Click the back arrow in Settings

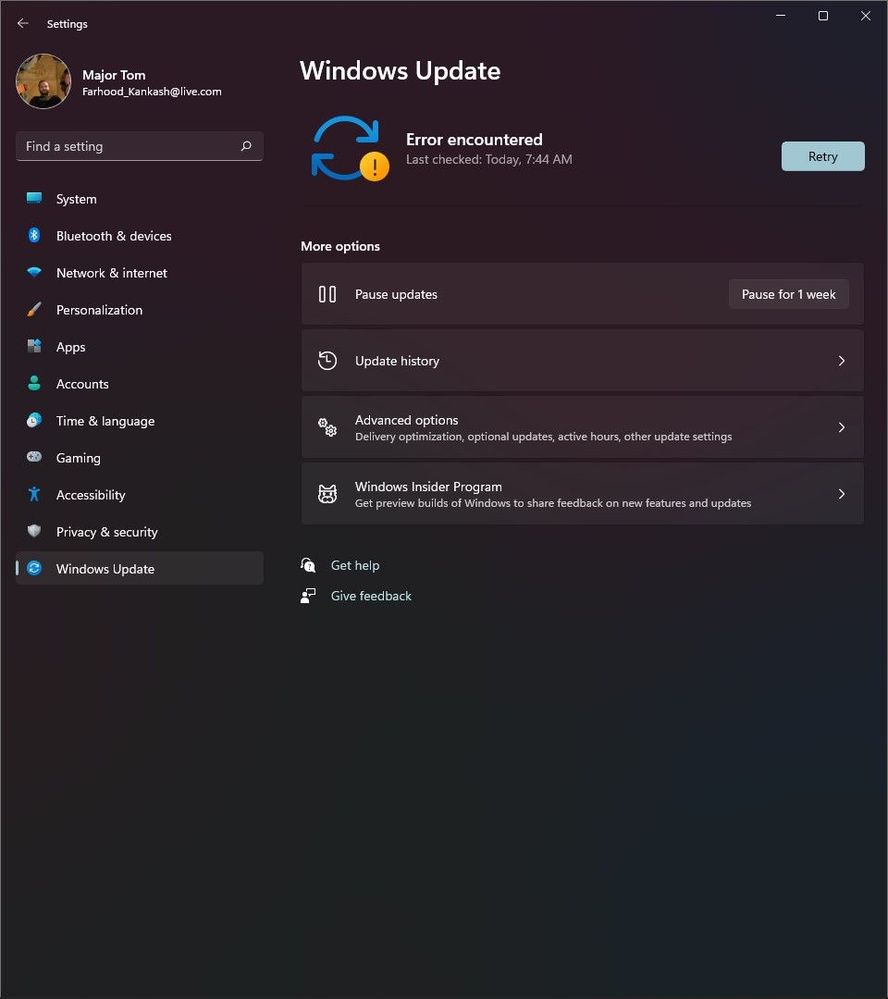22,22
